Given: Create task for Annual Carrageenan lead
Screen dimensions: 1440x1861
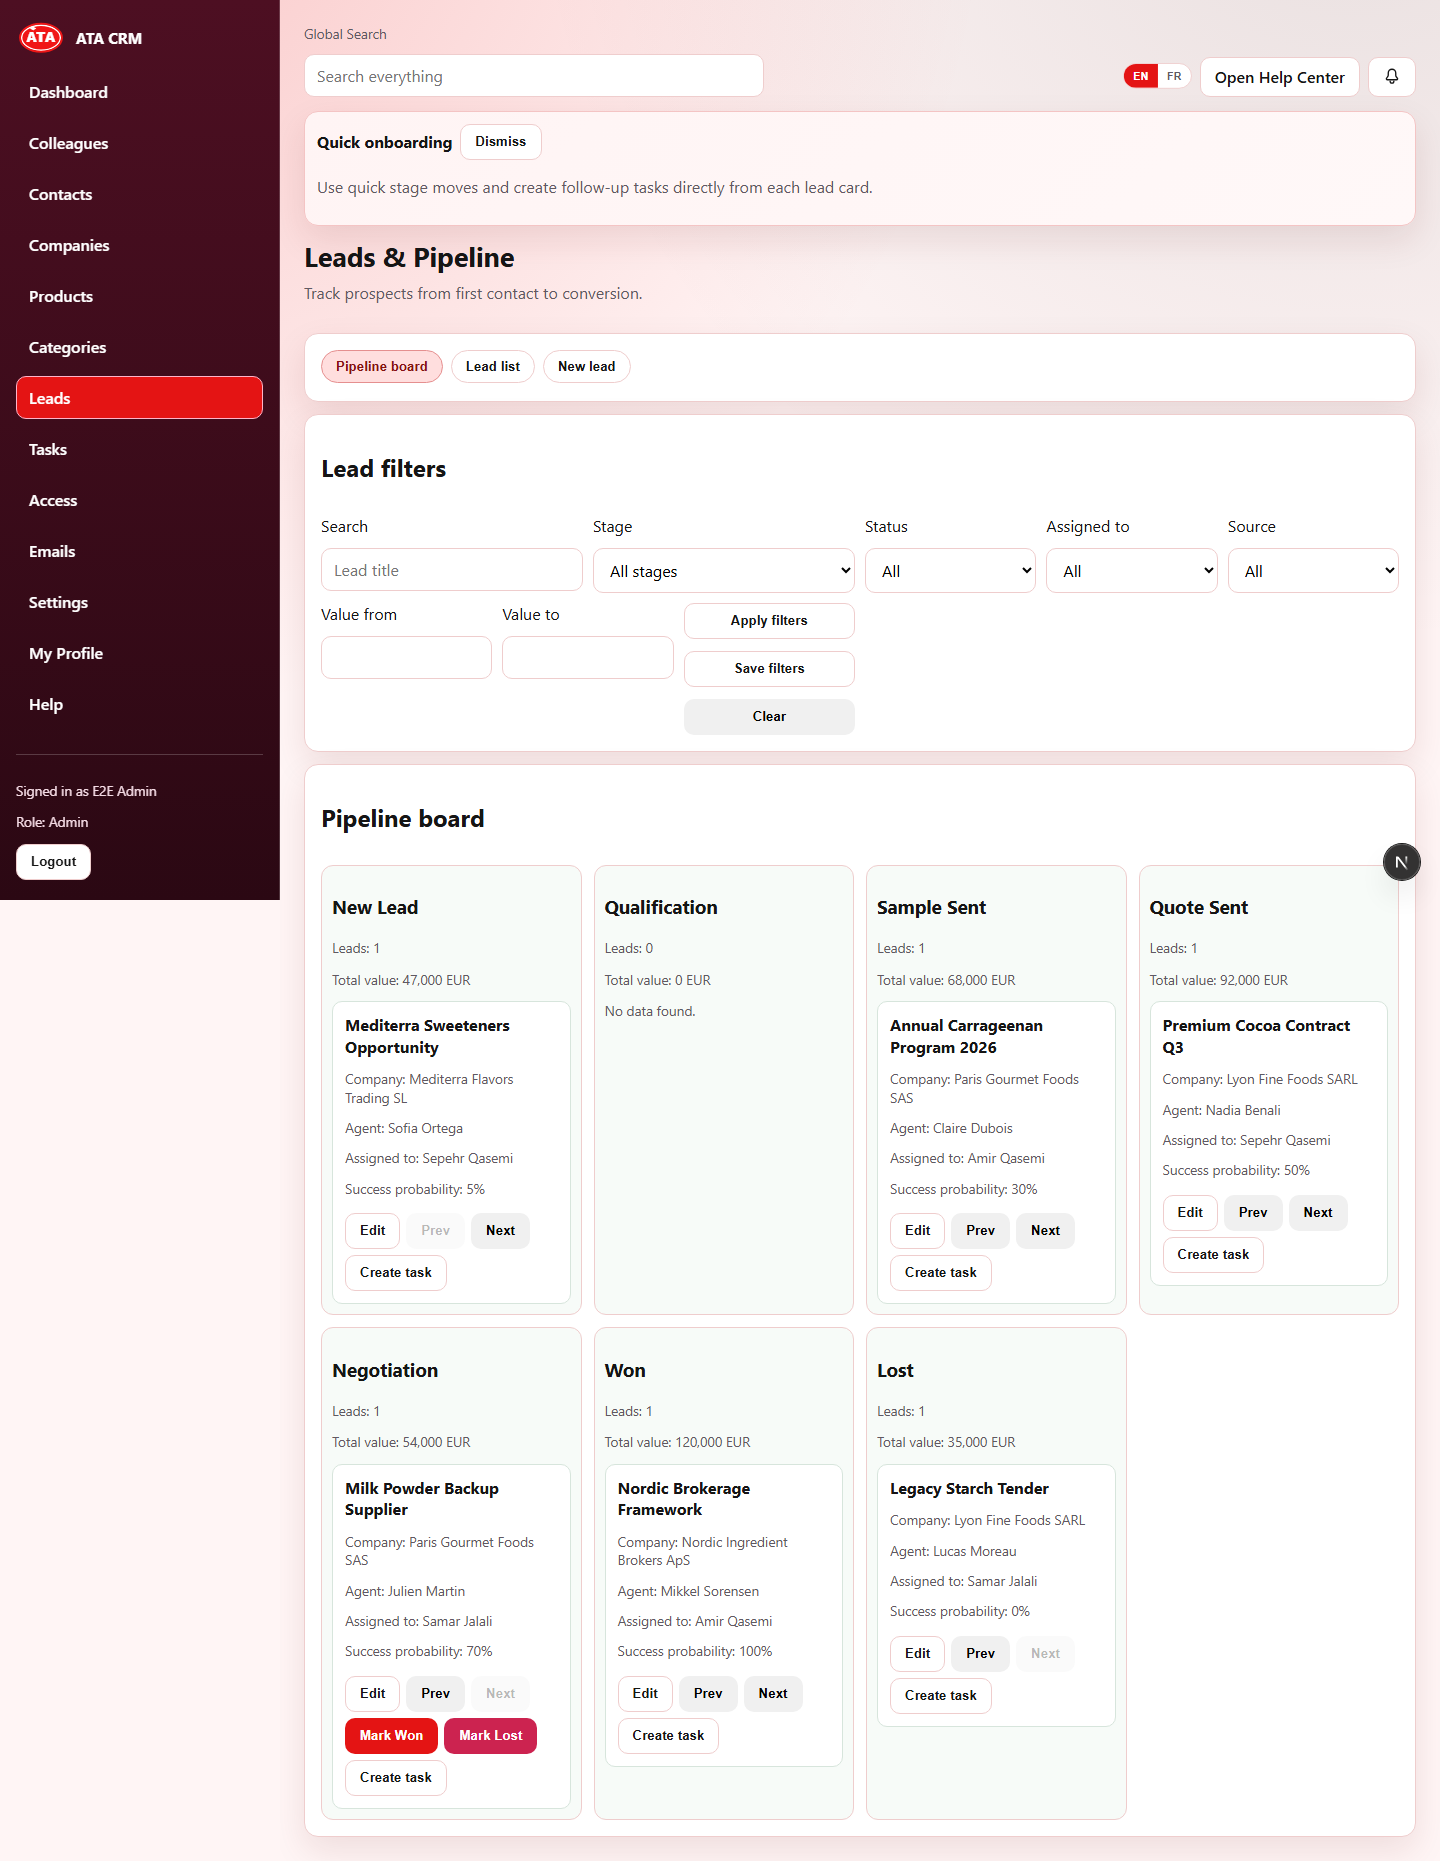Looking at the screenshot, I should pos(941,1273).
